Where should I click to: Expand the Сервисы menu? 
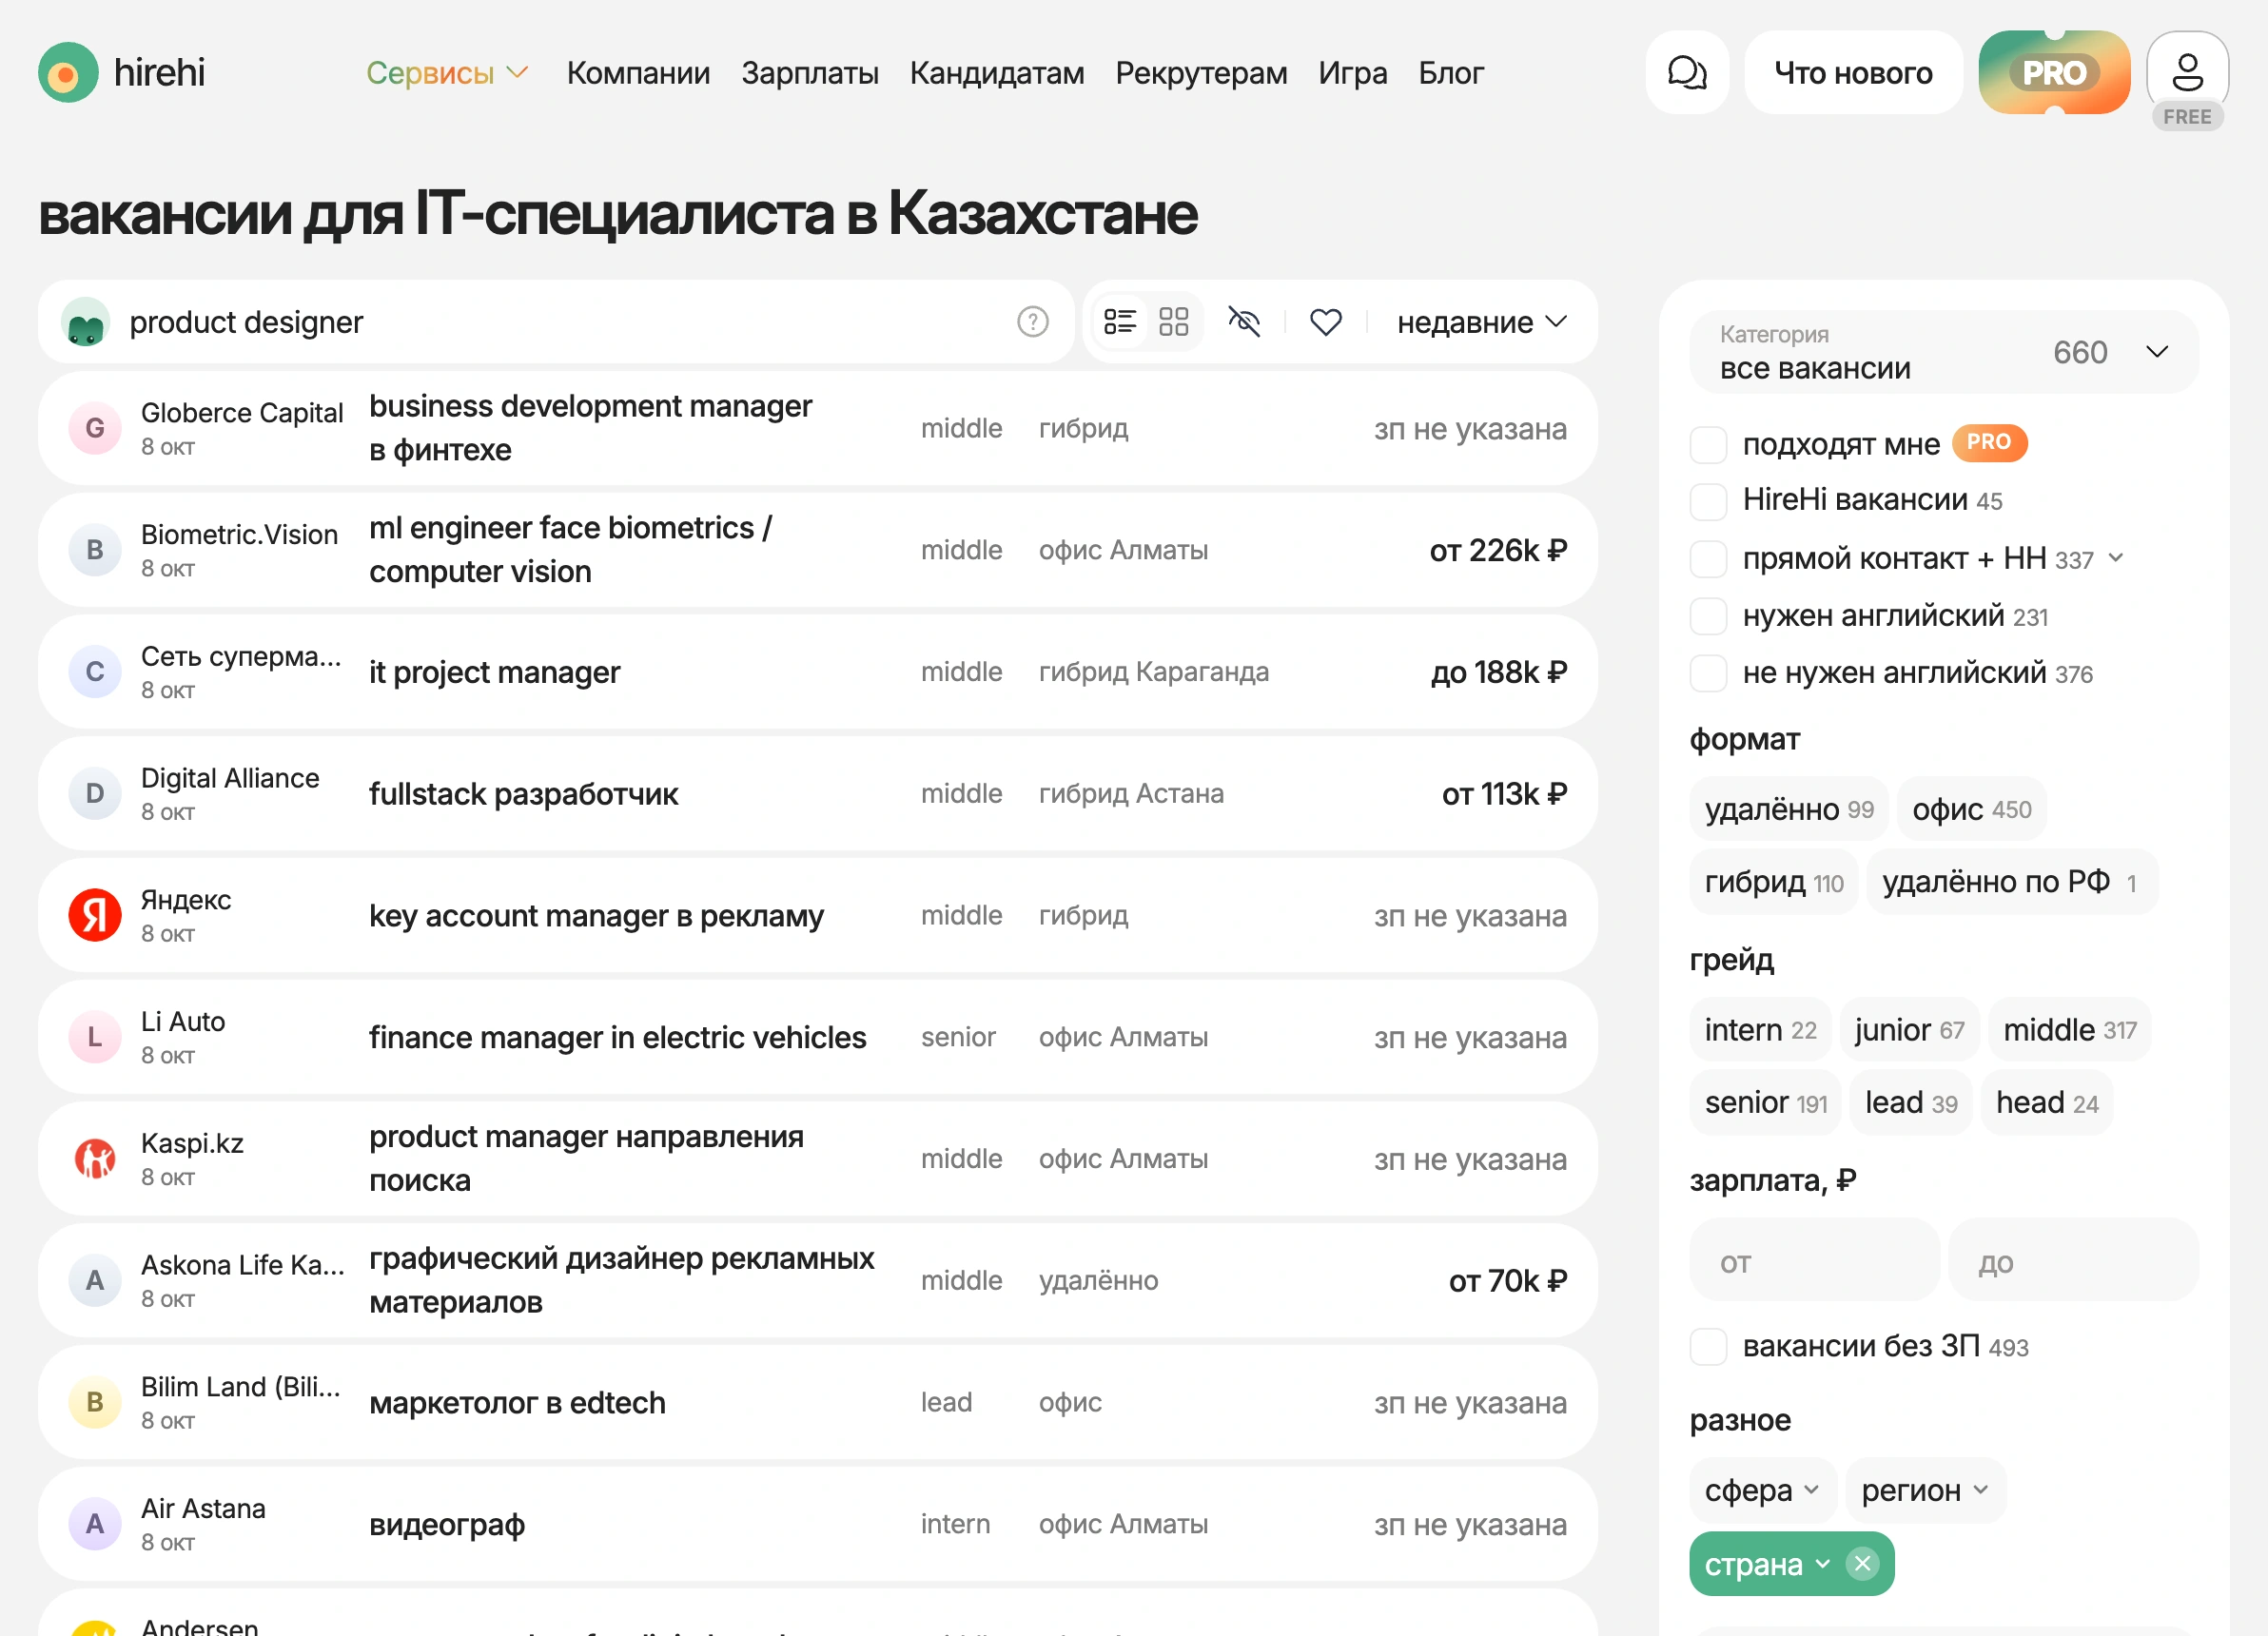pos(447,72)
